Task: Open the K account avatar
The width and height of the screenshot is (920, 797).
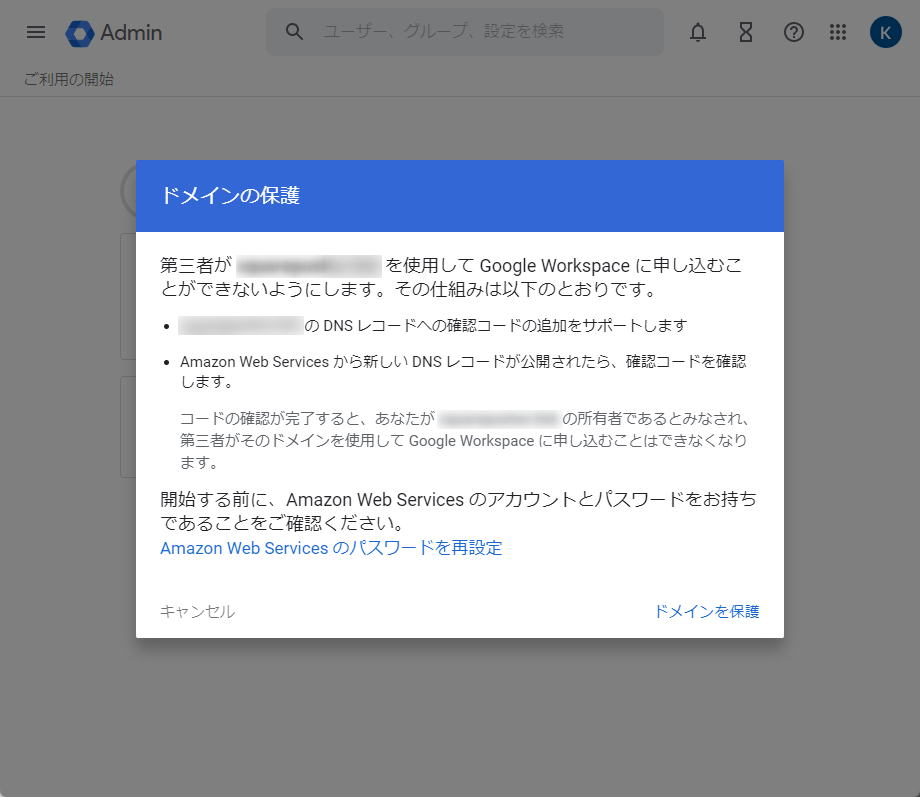Action: tap(885, 32)
